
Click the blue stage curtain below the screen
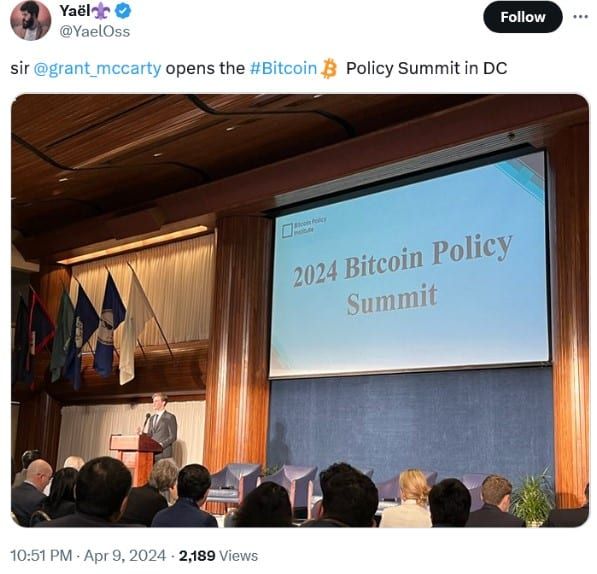tap(411, 421)
